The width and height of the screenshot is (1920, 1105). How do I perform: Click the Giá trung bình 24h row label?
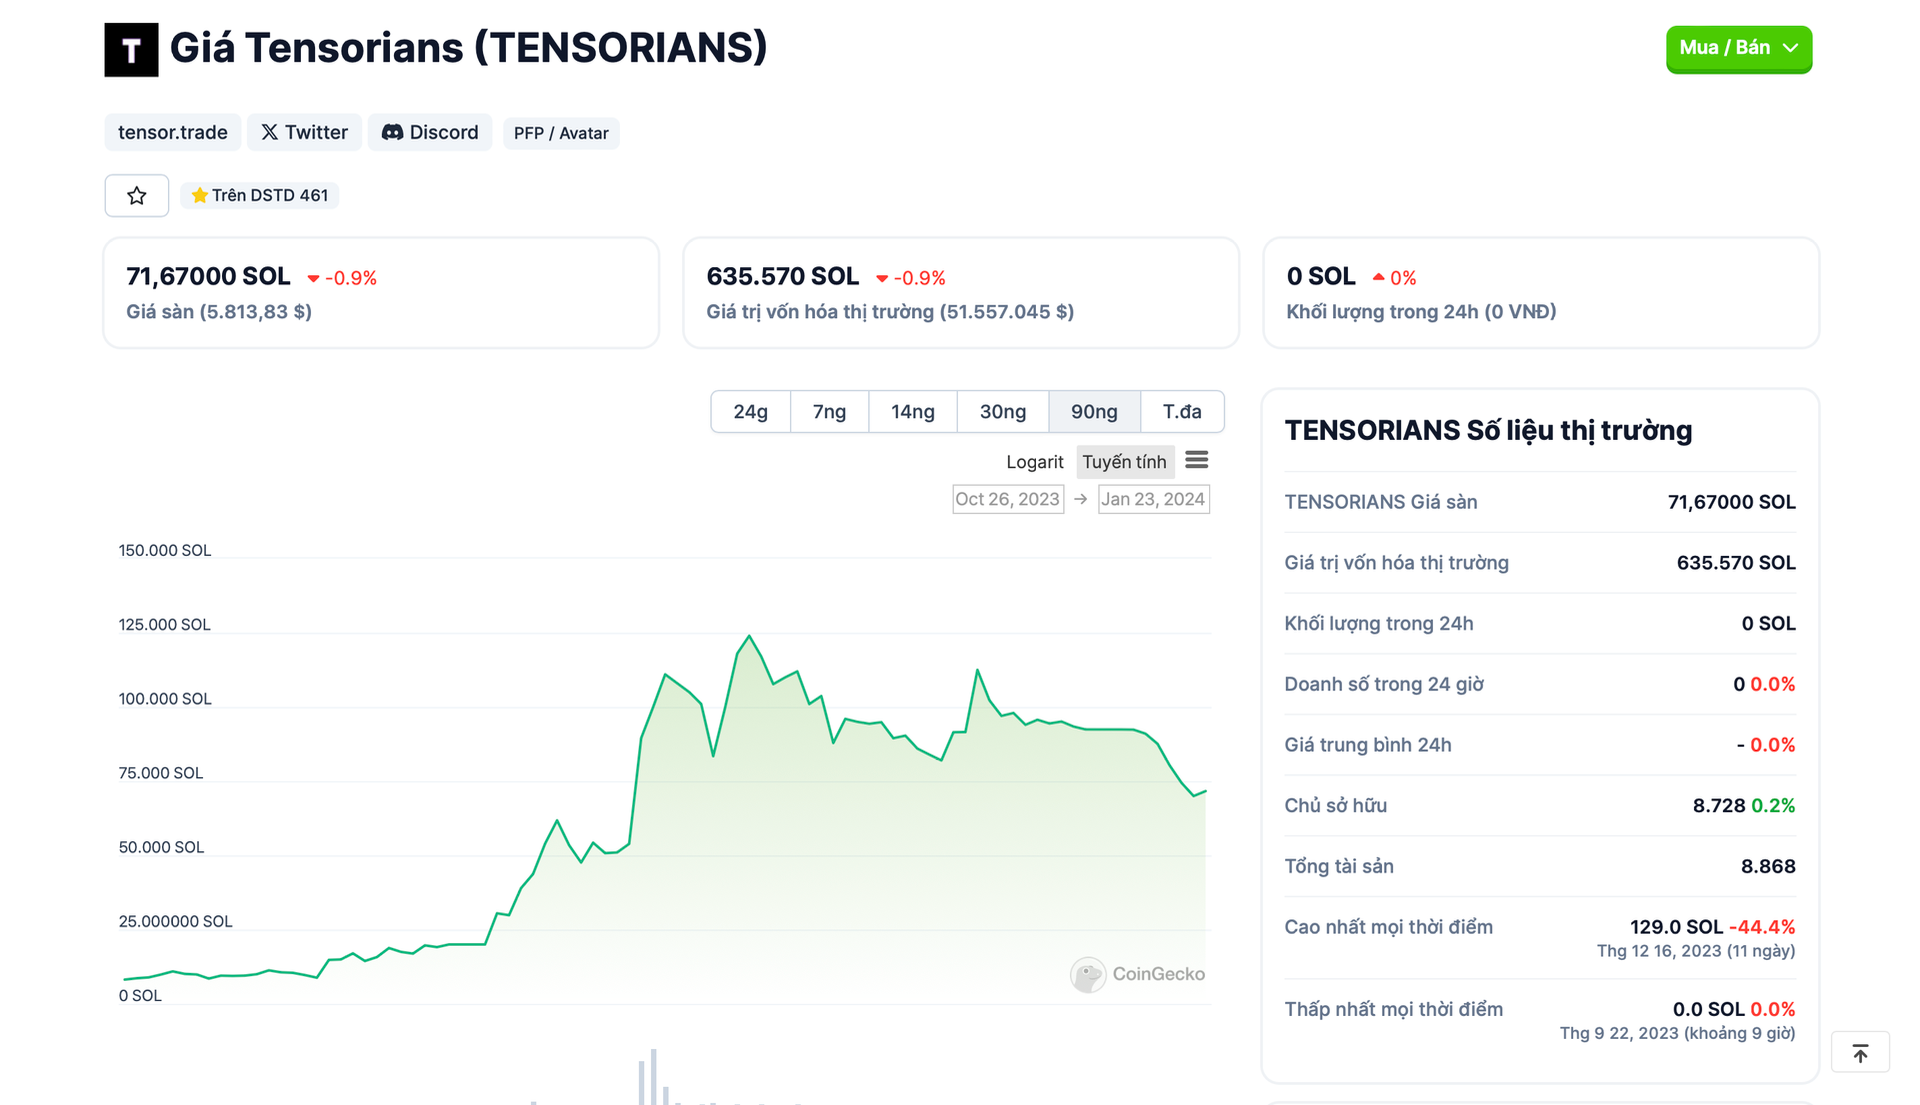[1368, 745]
